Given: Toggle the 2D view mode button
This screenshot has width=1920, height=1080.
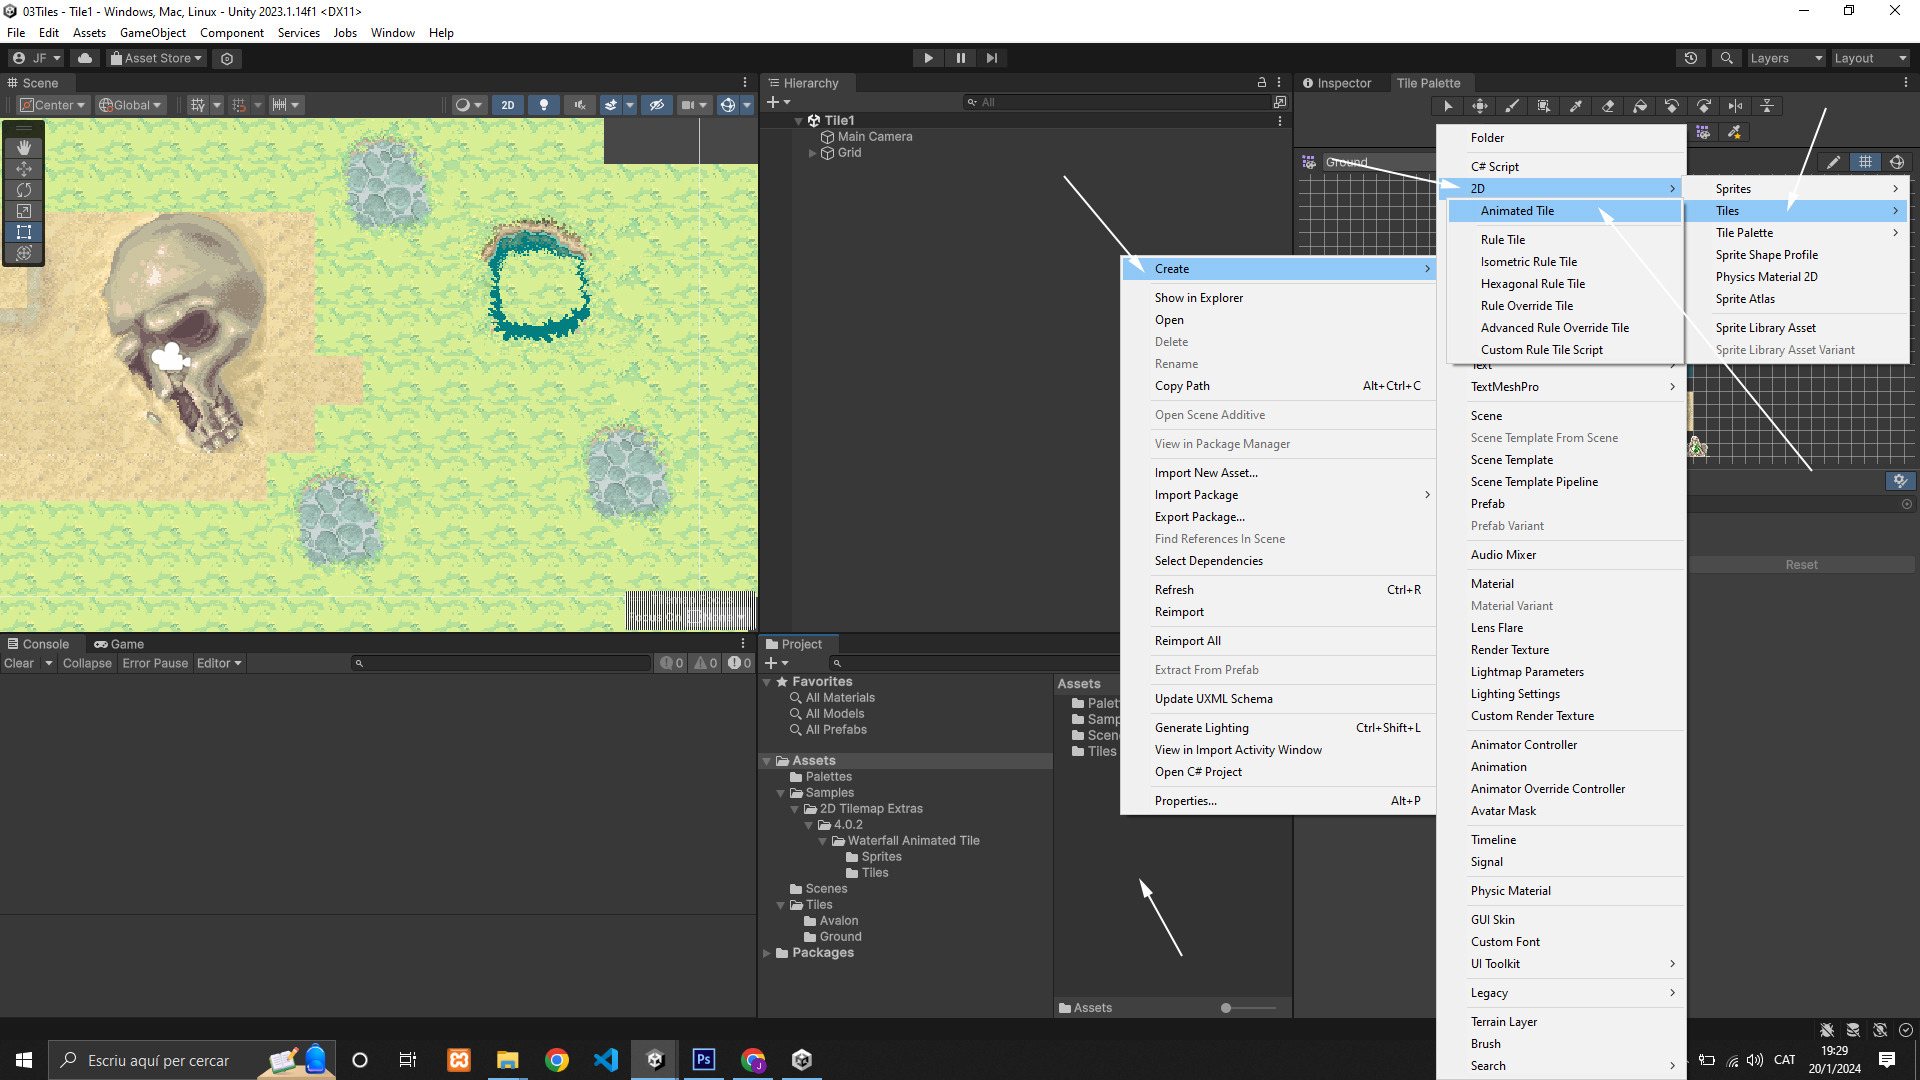Looking at the screenshot, I should (508, 105).
